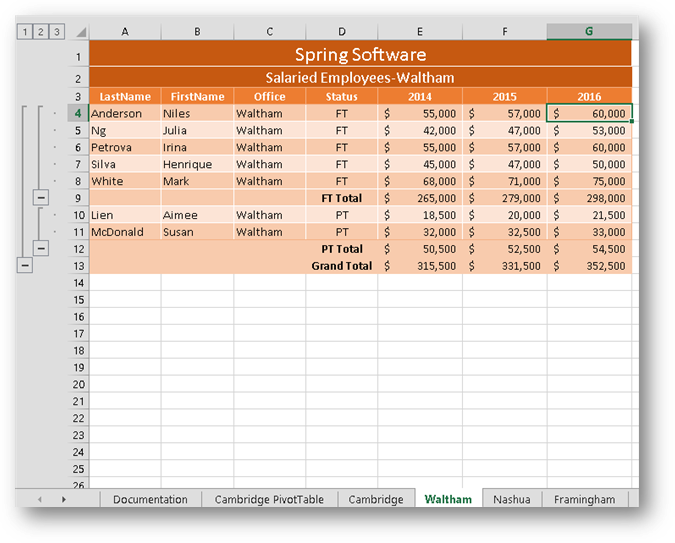This screenshot has height=543, width=675.
Task: Click the 54,500 PT total cell
Action: click(589, 249)
